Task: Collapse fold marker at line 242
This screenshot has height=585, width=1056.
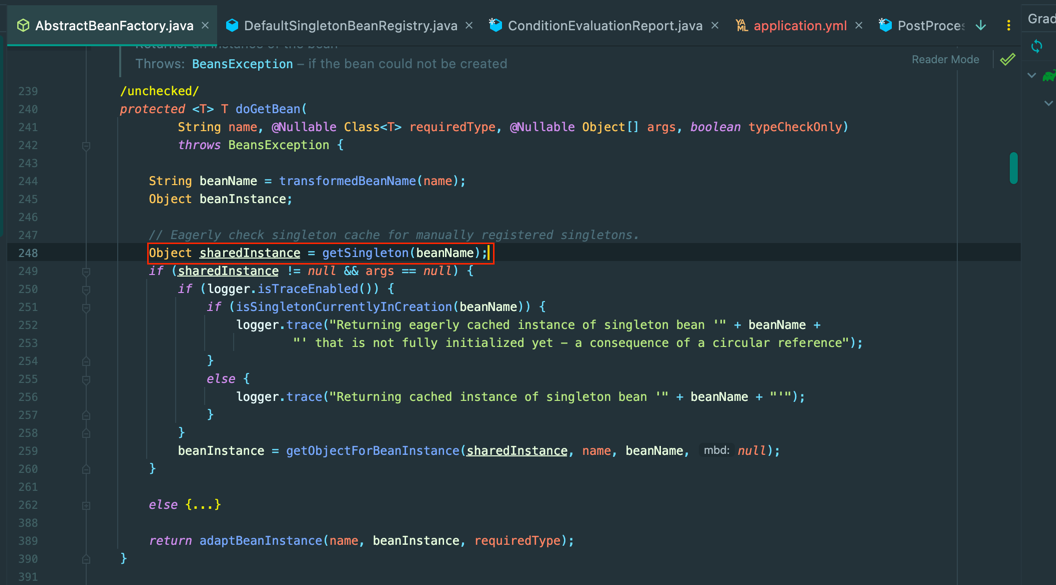Action: click(x=86, y=145)
